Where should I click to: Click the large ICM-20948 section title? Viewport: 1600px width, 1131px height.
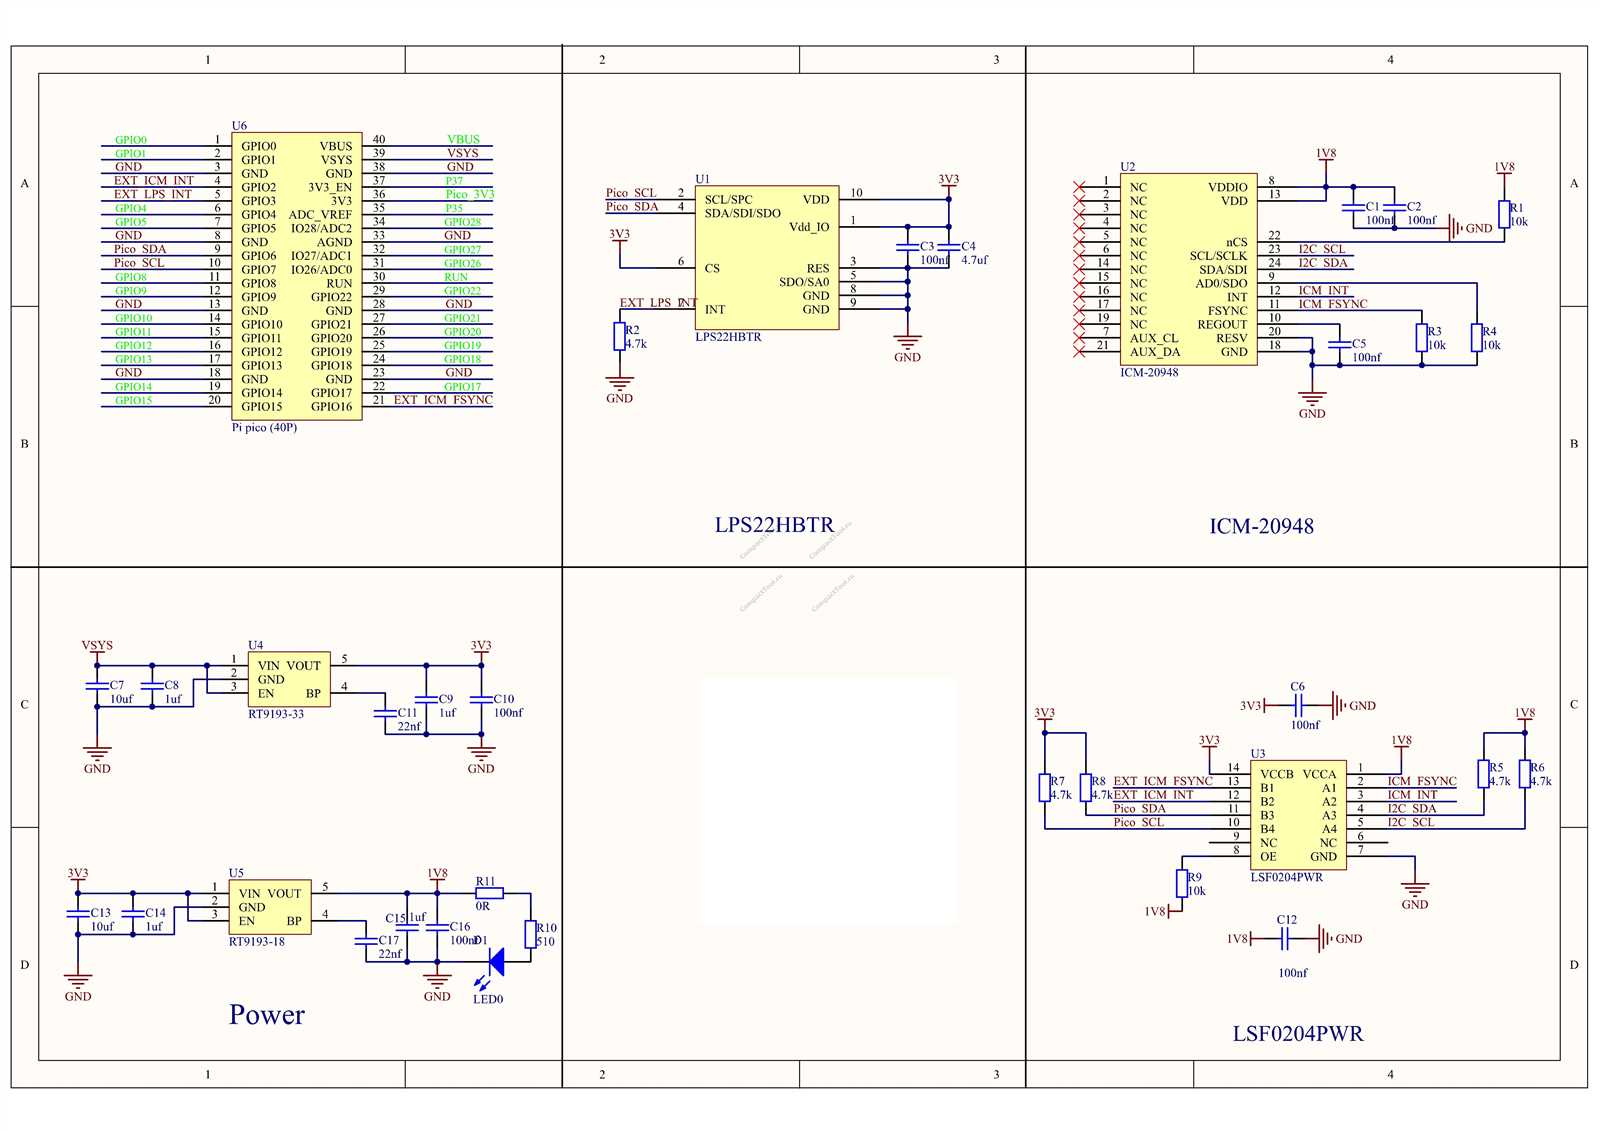1262,526
